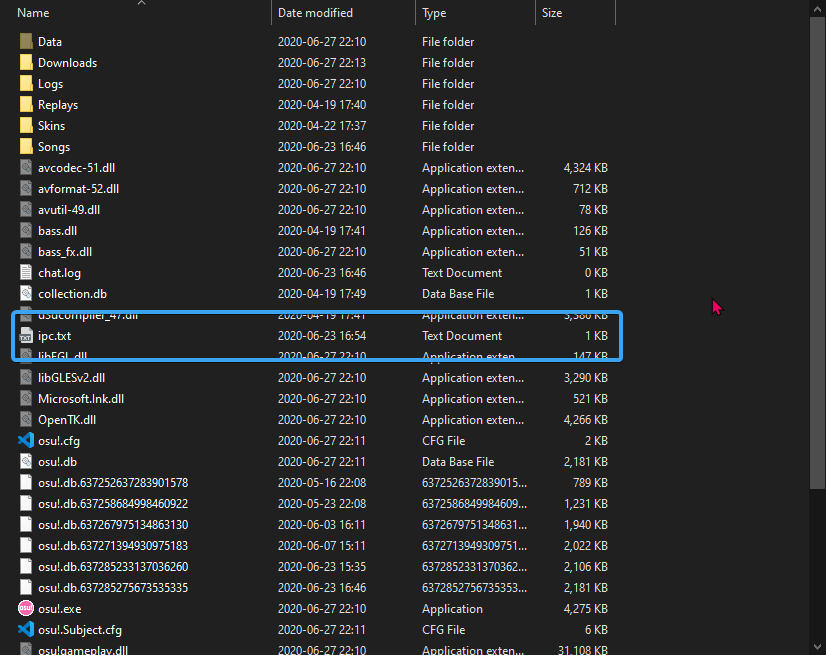The height and width of the screenshot is (655, 826).
Task: Select the Data folder icon
Action: pyautogui.click(x=26, y=42)
